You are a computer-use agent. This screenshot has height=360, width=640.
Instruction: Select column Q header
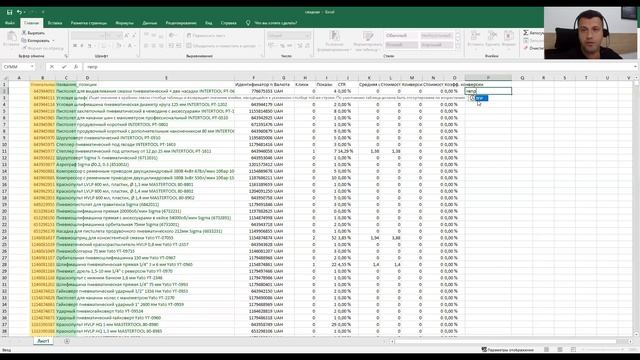[522, 78]
